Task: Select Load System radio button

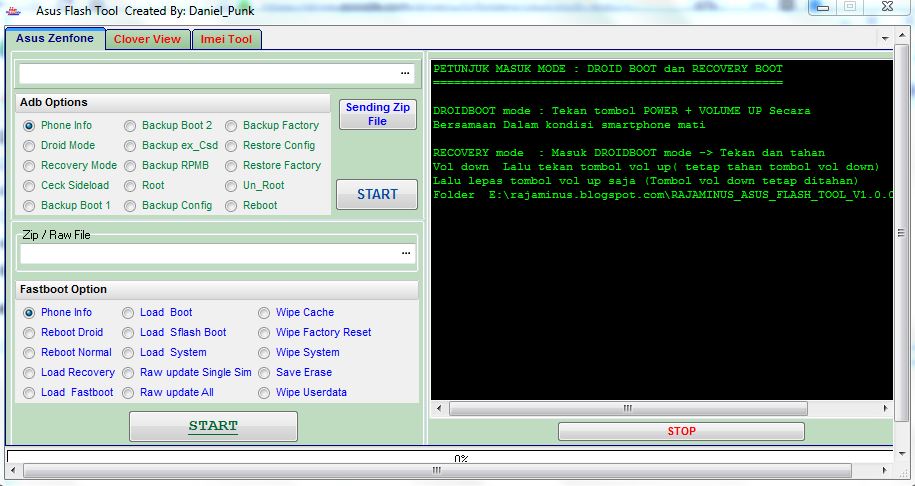Action: click(x=128, y=353)
